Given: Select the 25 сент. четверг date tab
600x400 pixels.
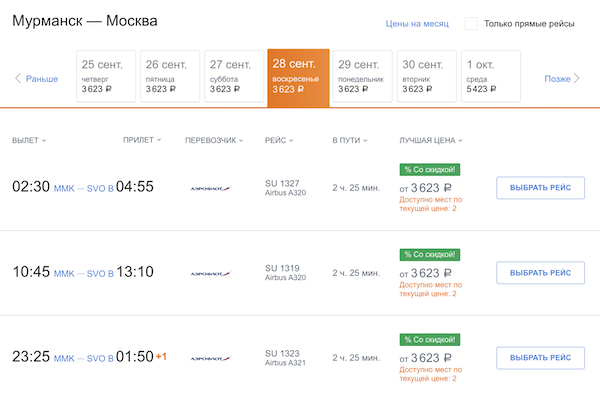Looking at the screenshot, I should pos(104,76).
